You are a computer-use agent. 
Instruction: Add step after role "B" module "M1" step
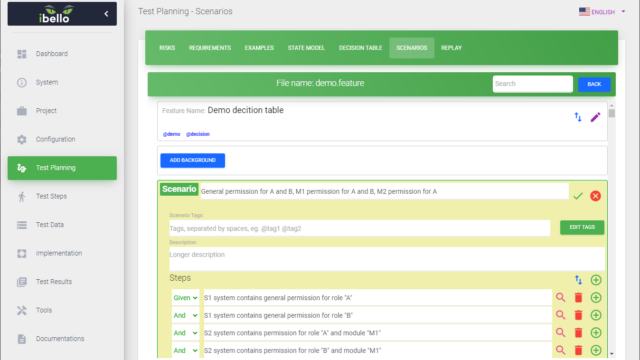point(596,350)
